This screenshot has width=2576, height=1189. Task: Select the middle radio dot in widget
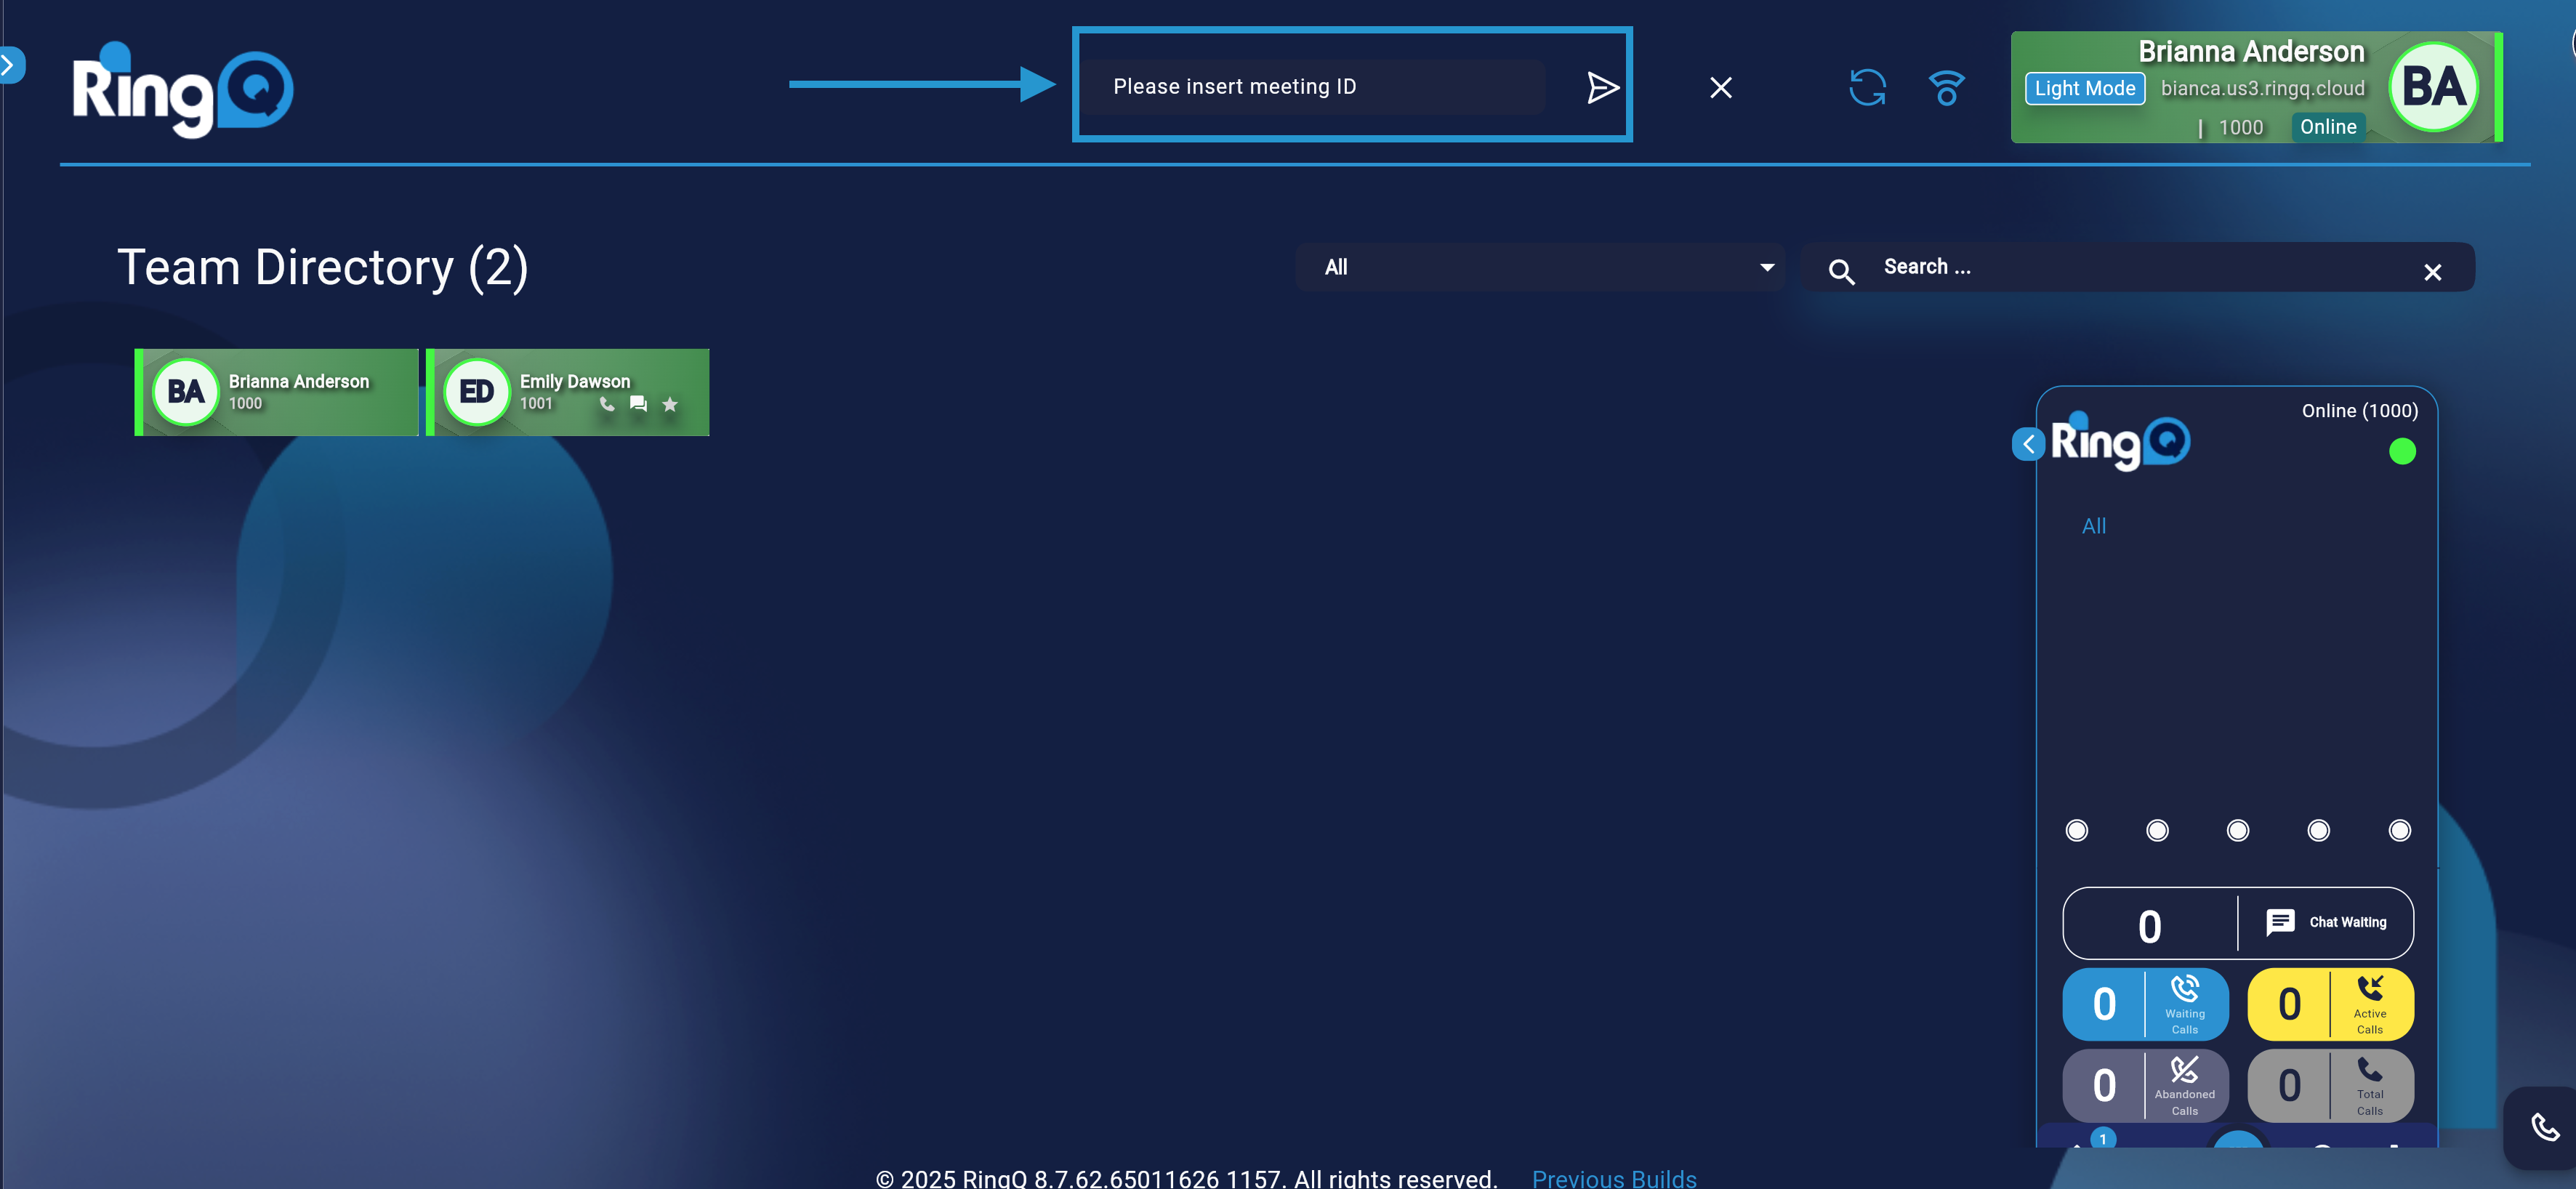point(2238,830)
